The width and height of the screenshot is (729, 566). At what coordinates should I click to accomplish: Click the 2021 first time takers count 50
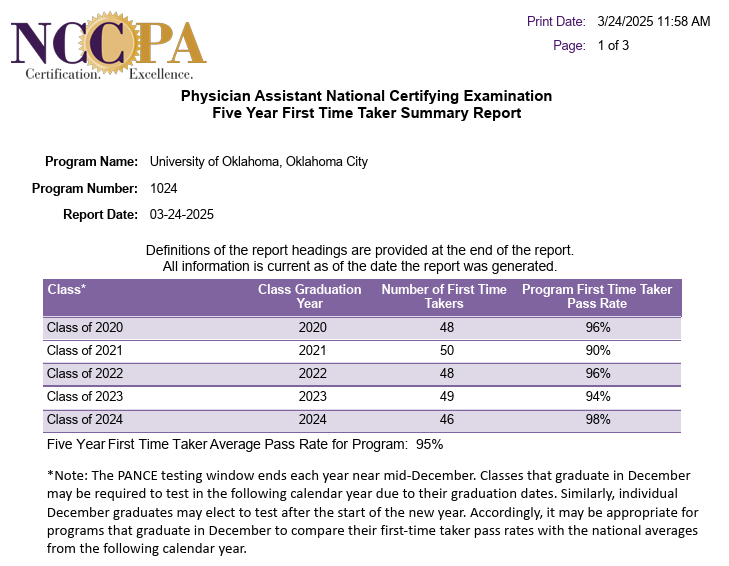click(444, 350)
